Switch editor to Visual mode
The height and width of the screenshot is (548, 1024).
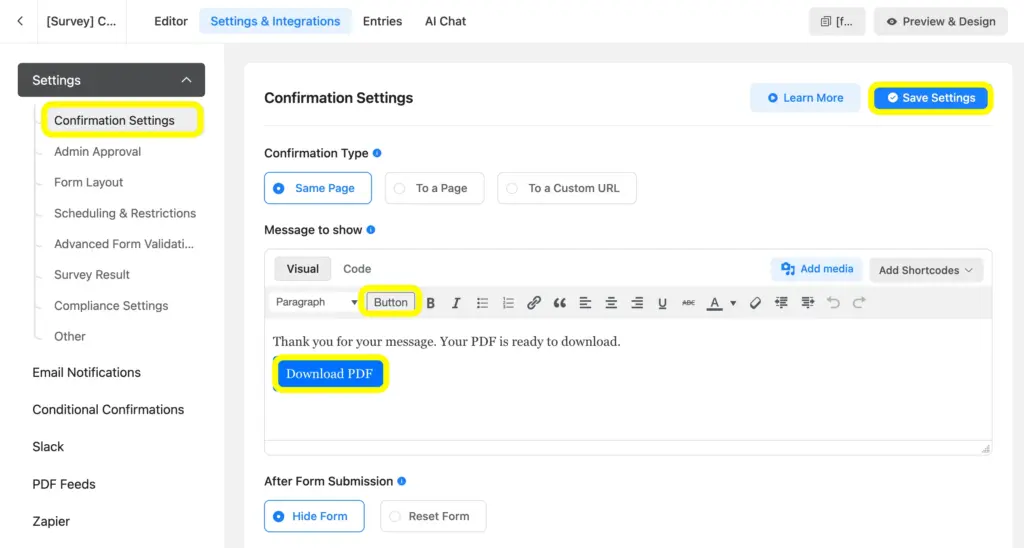coord(302,269)
